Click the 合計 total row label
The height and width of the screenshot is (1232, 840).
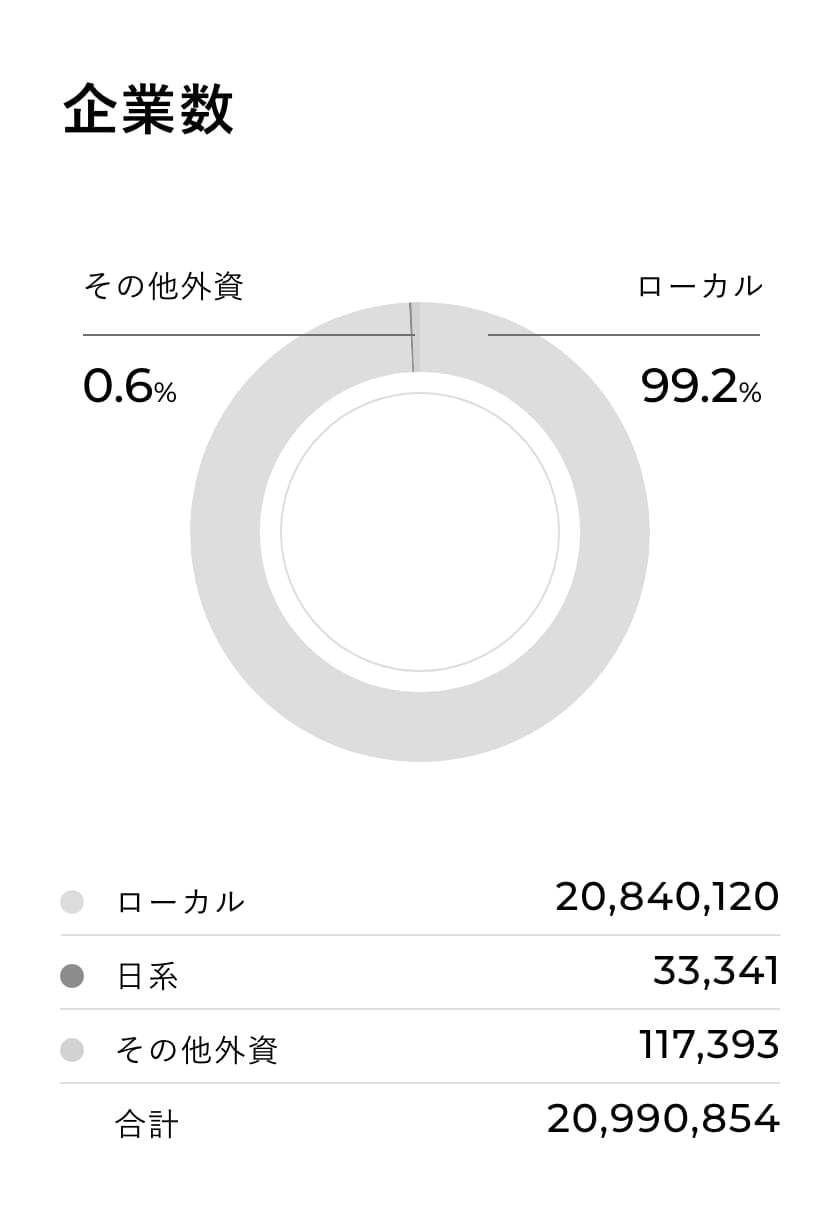coord(148,1124)
